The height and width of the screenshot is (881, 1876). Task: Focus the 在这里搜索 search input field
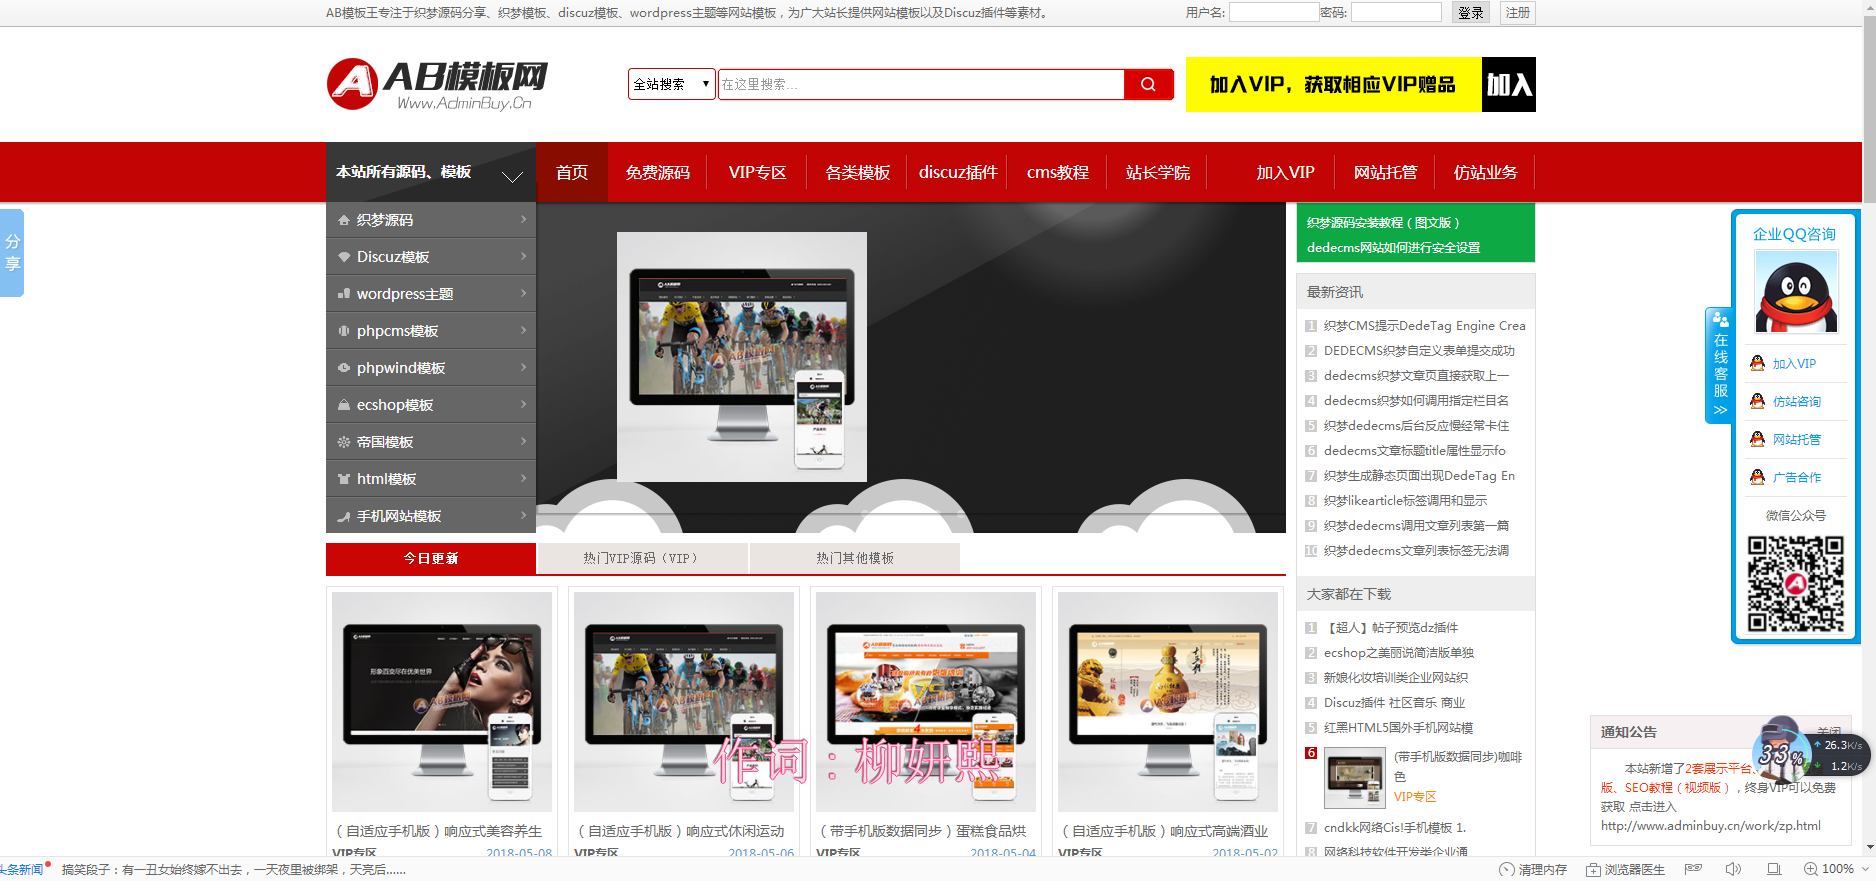920,84
